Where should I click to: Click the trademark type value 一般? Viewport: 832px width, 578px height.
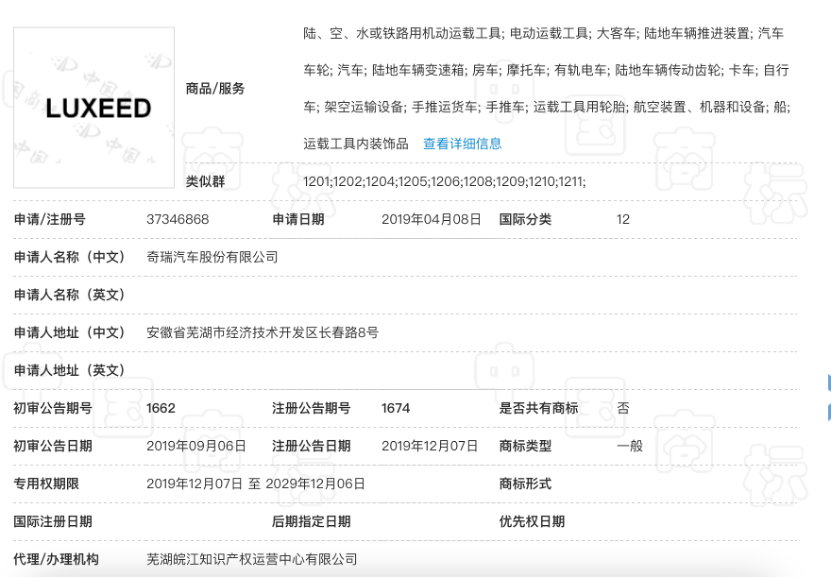point(630,446)
